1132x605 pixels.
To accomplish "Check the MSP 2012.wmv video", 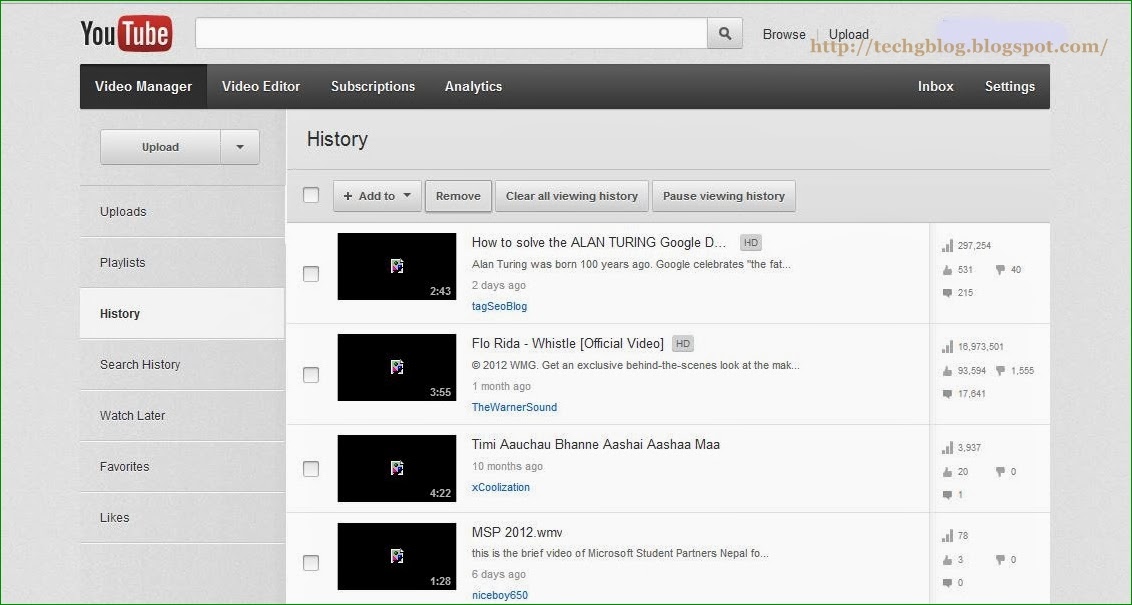I will [311, 563].
